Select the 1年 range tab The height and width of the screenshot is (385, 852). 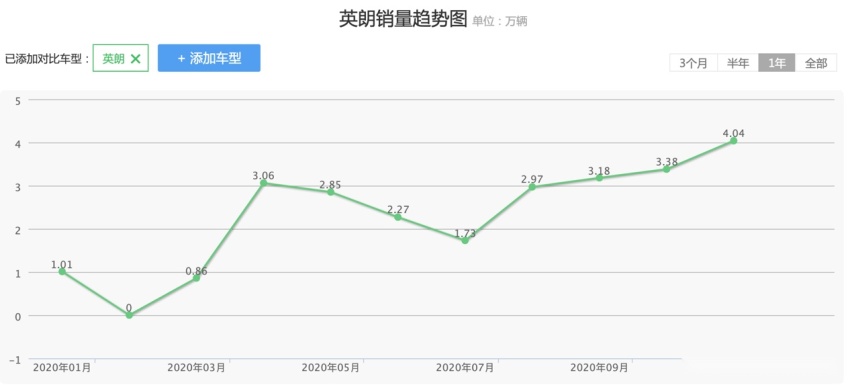[x=777, y=63]
